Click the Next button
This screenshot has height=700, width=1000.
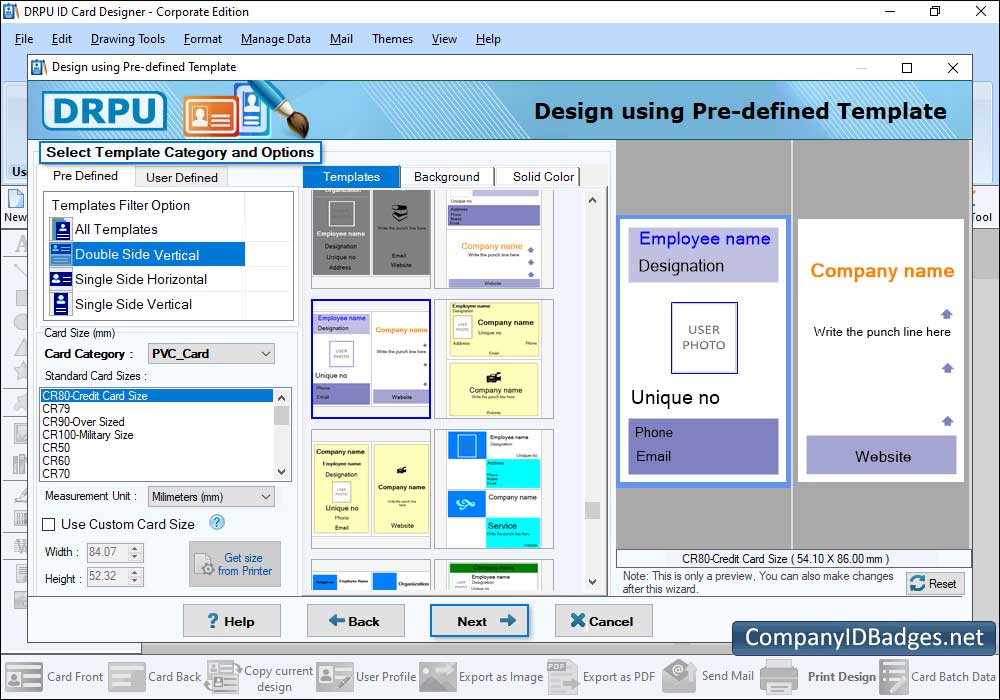(x=480, y=621)
